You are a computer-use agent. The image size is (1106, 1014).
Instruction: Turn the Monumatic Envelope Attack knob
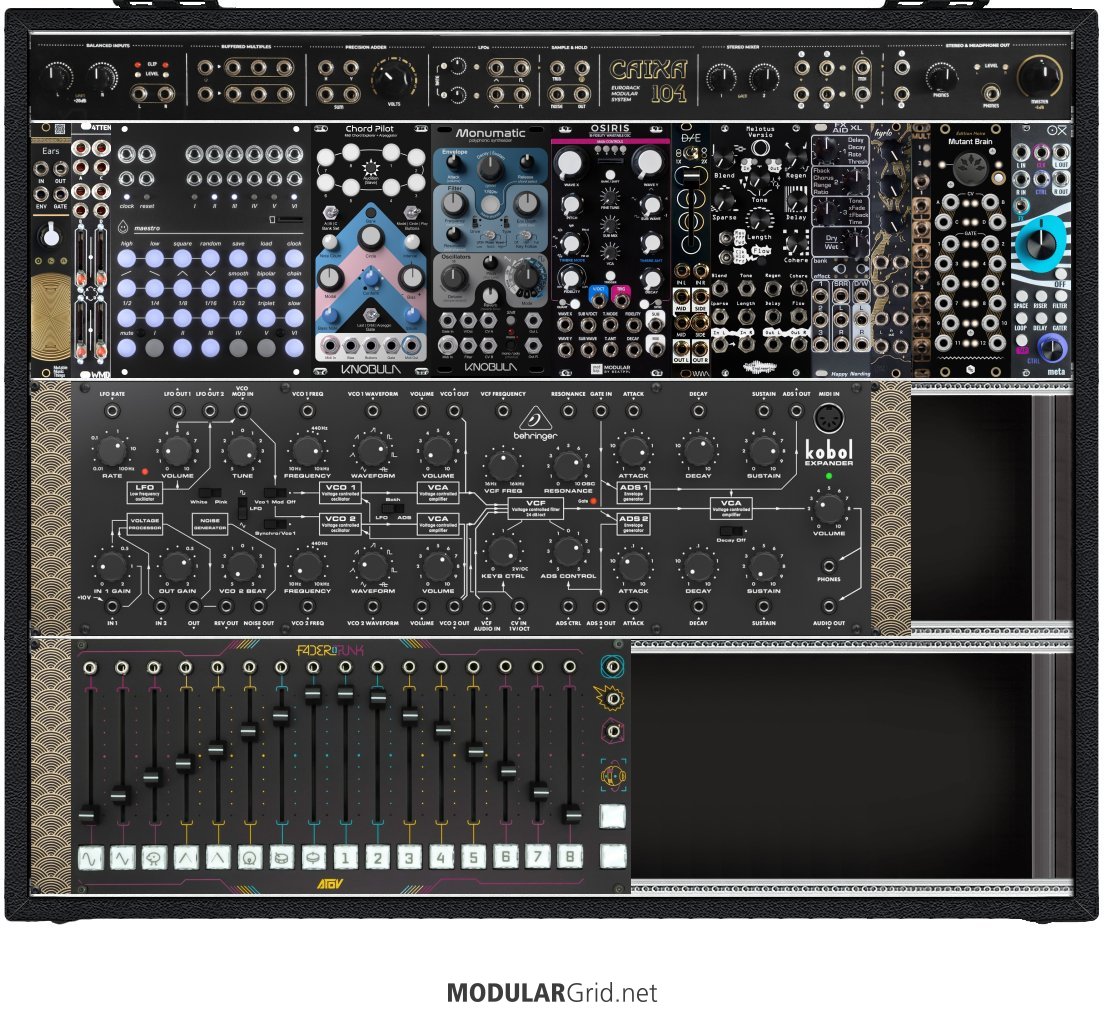tap(454, 161)
